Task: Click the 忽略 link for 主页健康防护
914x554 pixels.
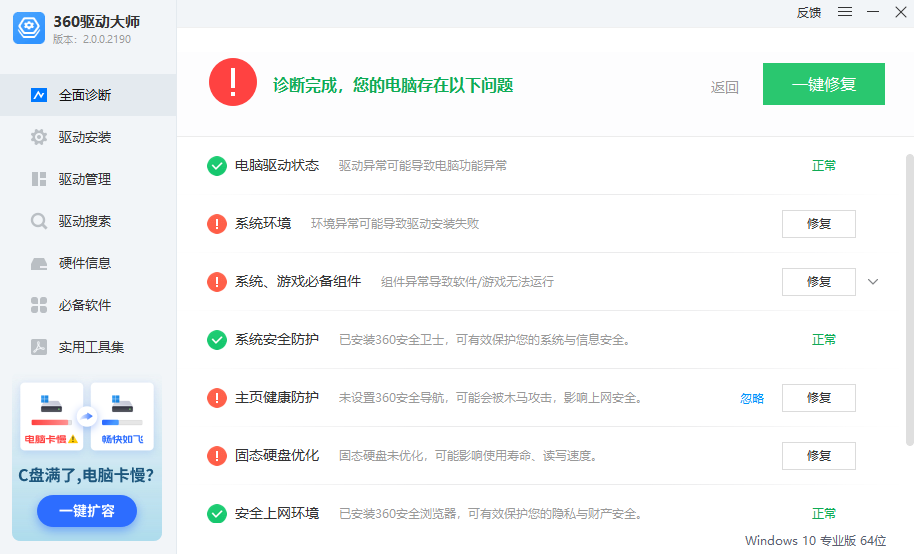Action: coord(752,398)
